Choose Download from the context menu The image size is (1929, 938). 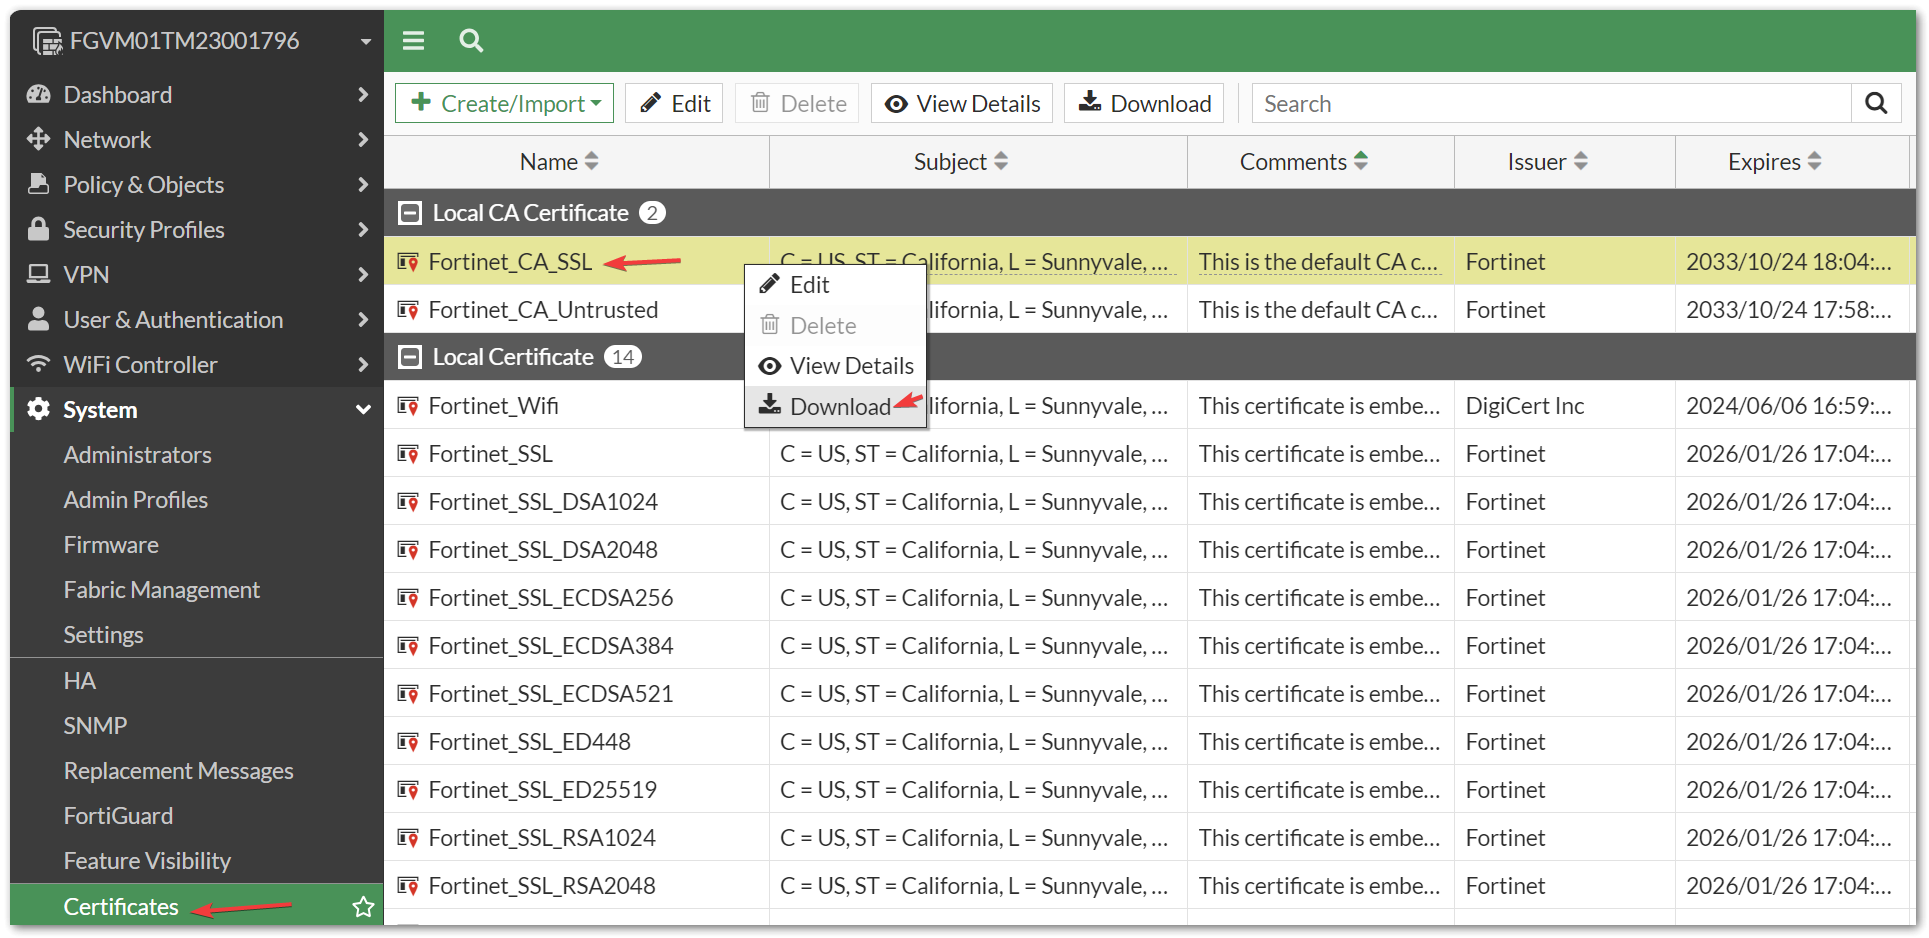(838, 407)
